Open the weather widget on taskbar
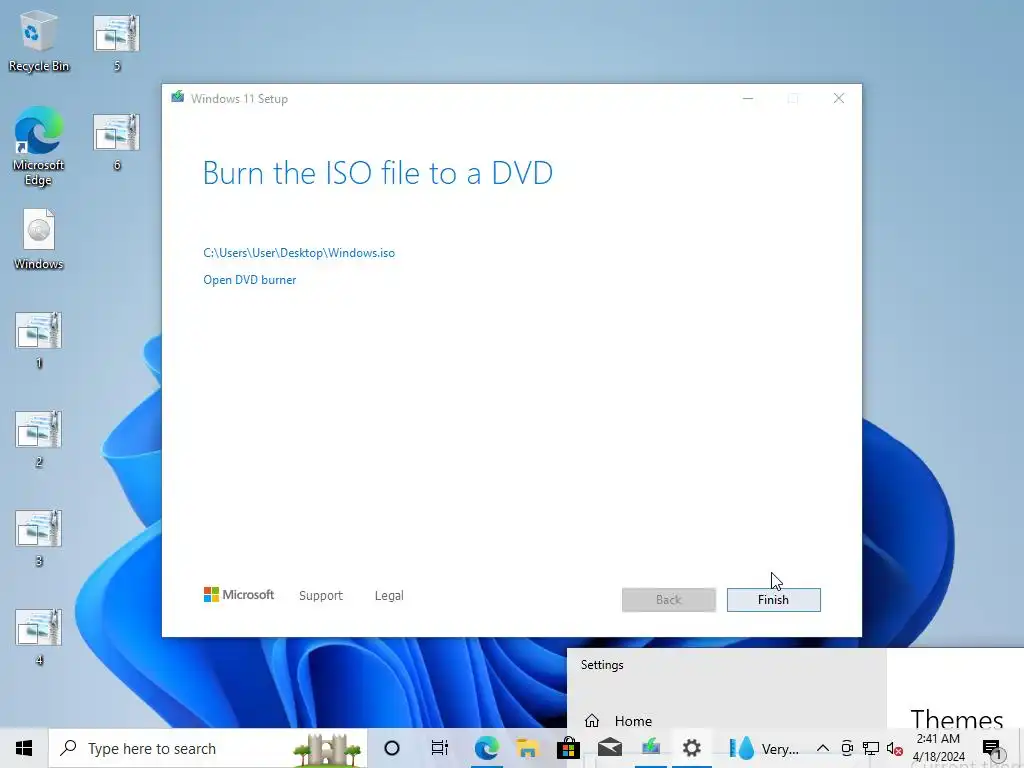The image size is (1024, 768). (763, 748)
